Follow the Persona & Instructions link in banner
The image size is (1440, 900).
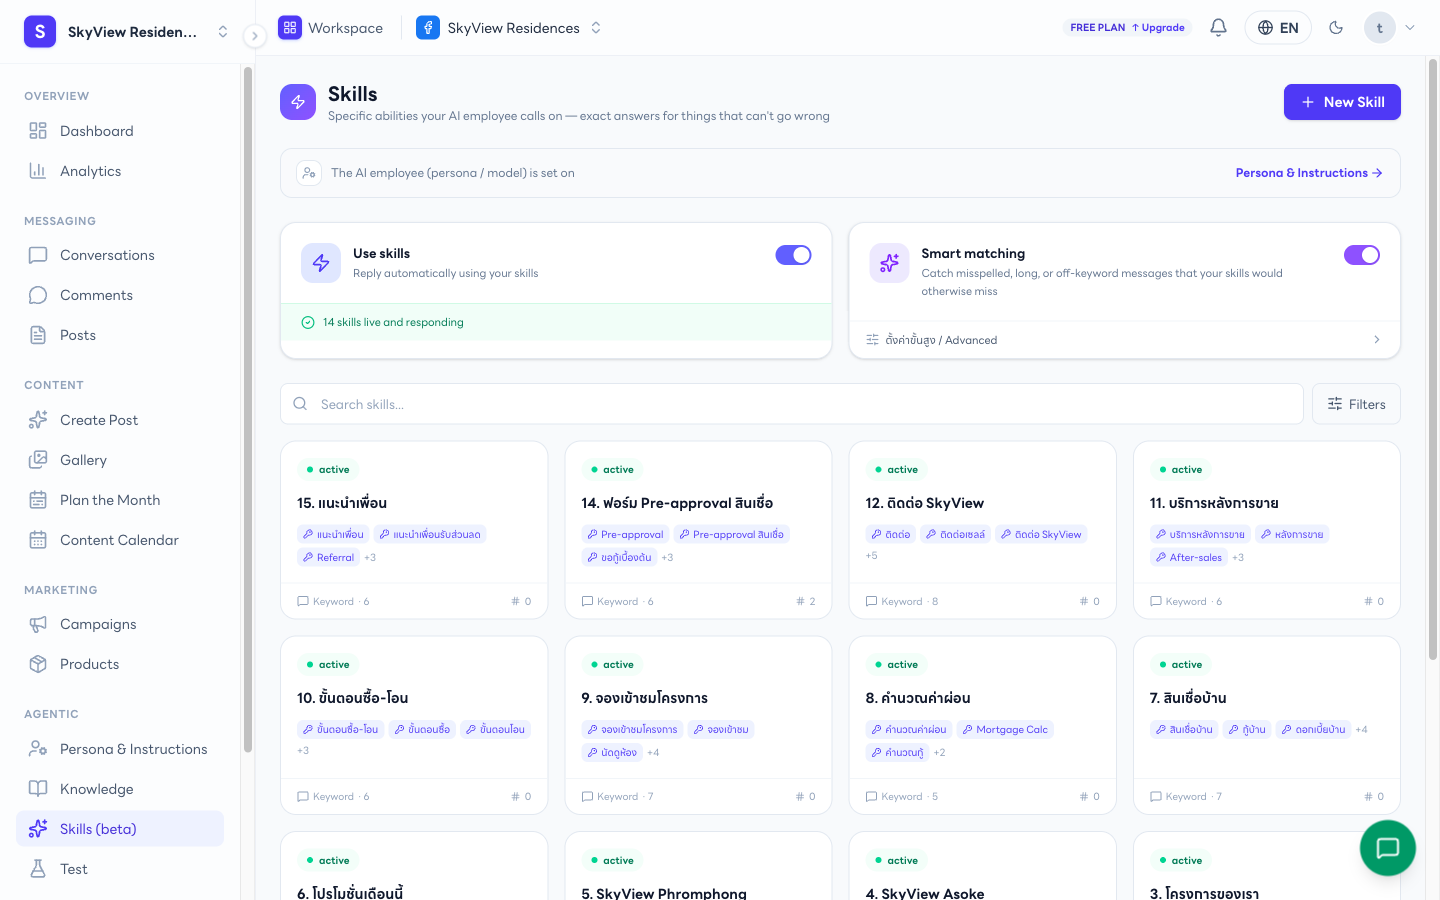(x=1309, y=173)
